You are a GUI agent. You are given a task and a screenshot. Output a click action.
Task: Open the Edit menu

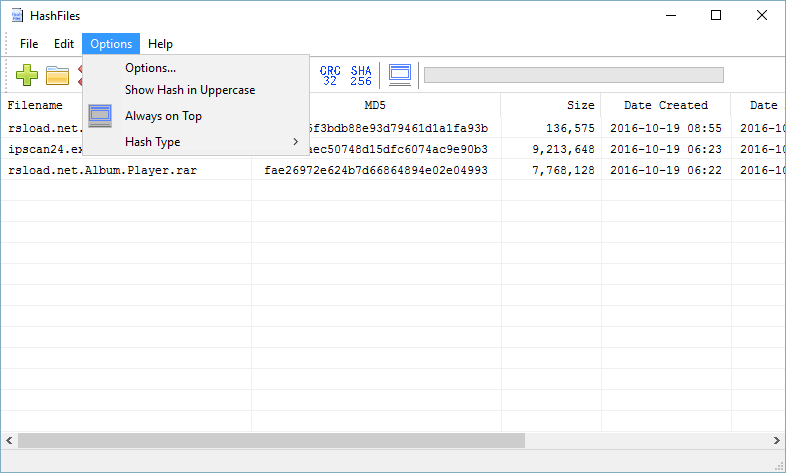click(64, 44)
